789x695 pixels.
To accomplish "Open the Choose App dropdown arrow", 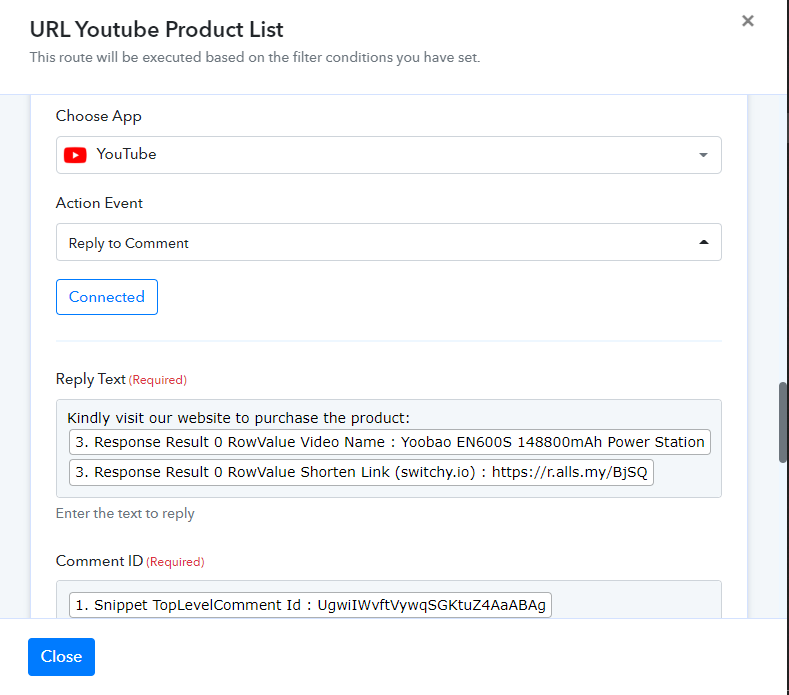I will tap(703, 155).
